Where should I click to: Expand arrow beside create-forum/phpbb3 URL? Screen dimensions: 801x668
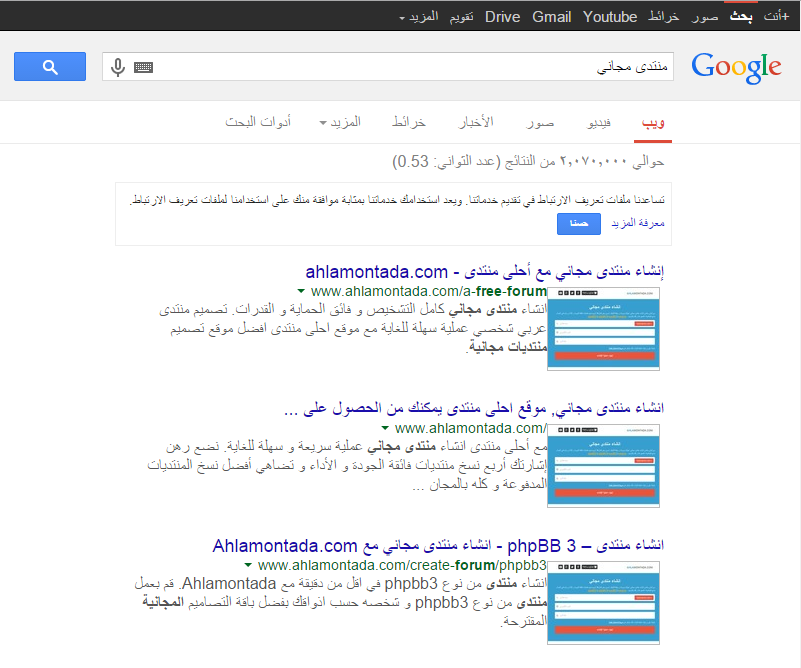pos(248,565)
